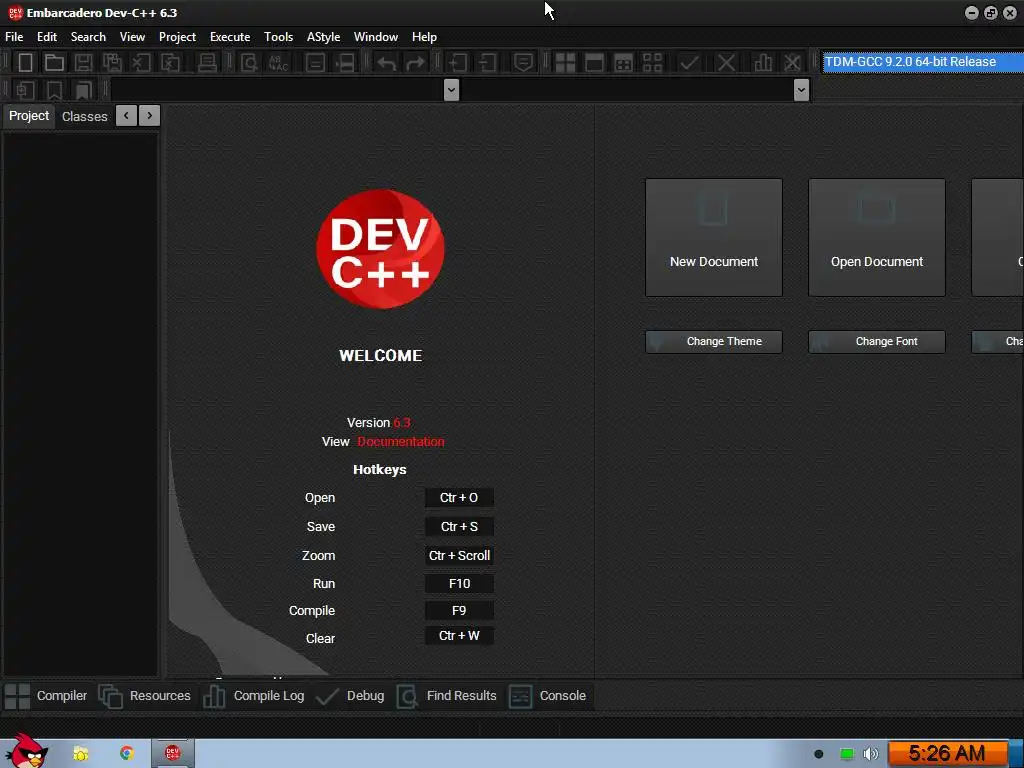The image size is (1024, 768).
Task: Open the Compile Log bottom tab
Action: tap(254, 696)
